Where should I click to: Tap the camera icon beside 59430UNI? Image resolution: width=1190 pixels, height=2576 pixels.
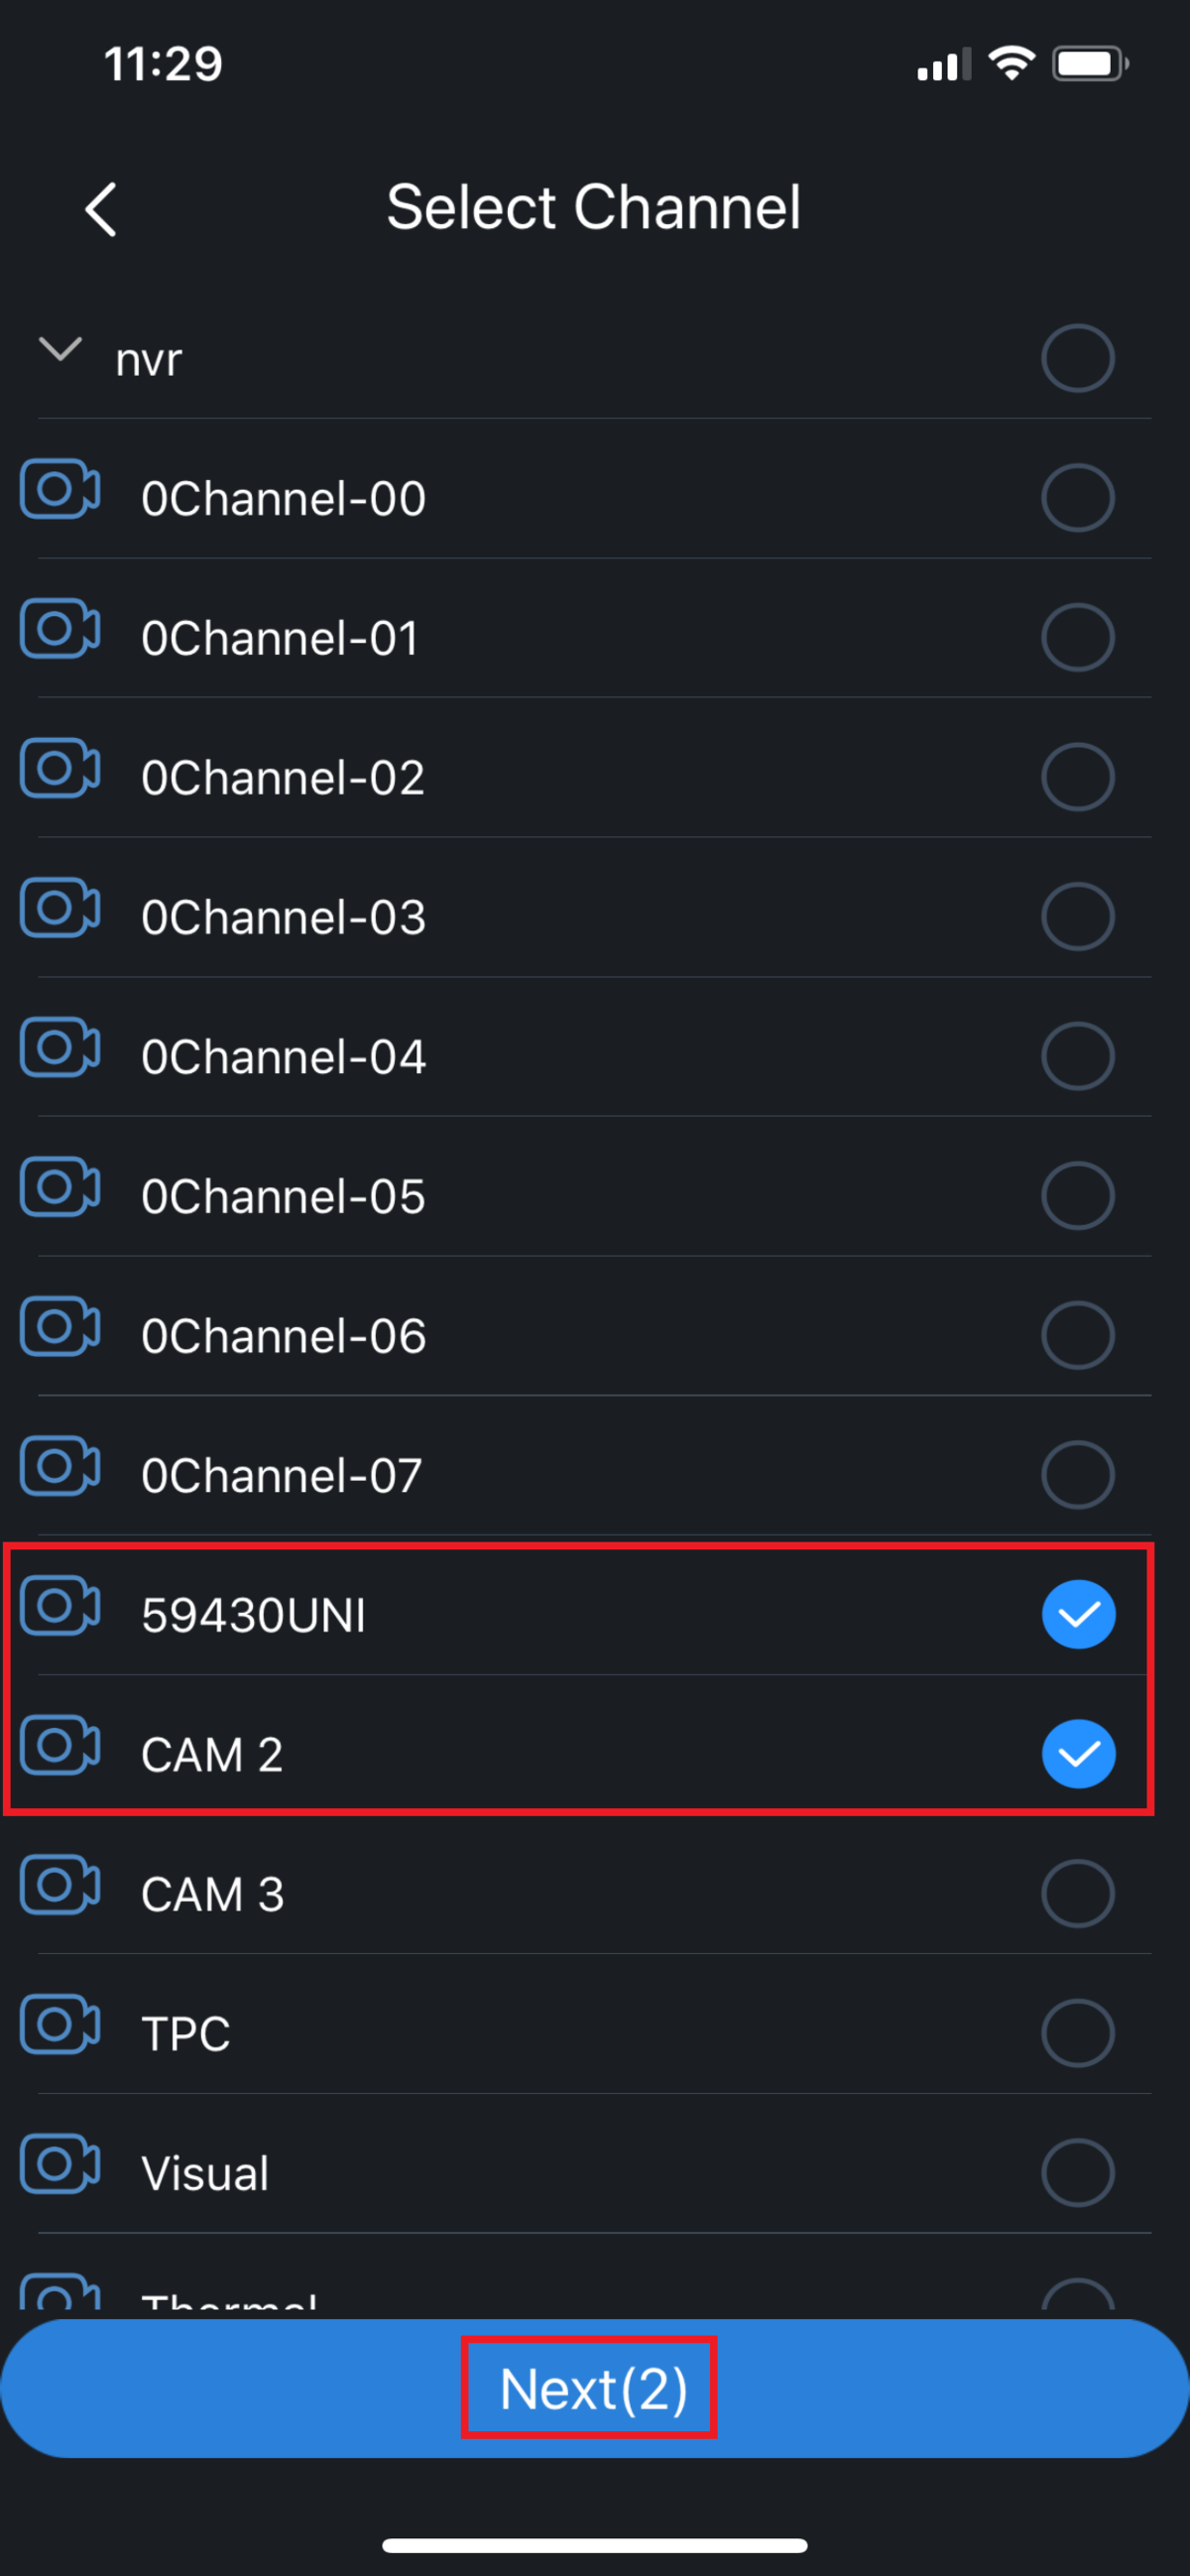coord(60,1606)
